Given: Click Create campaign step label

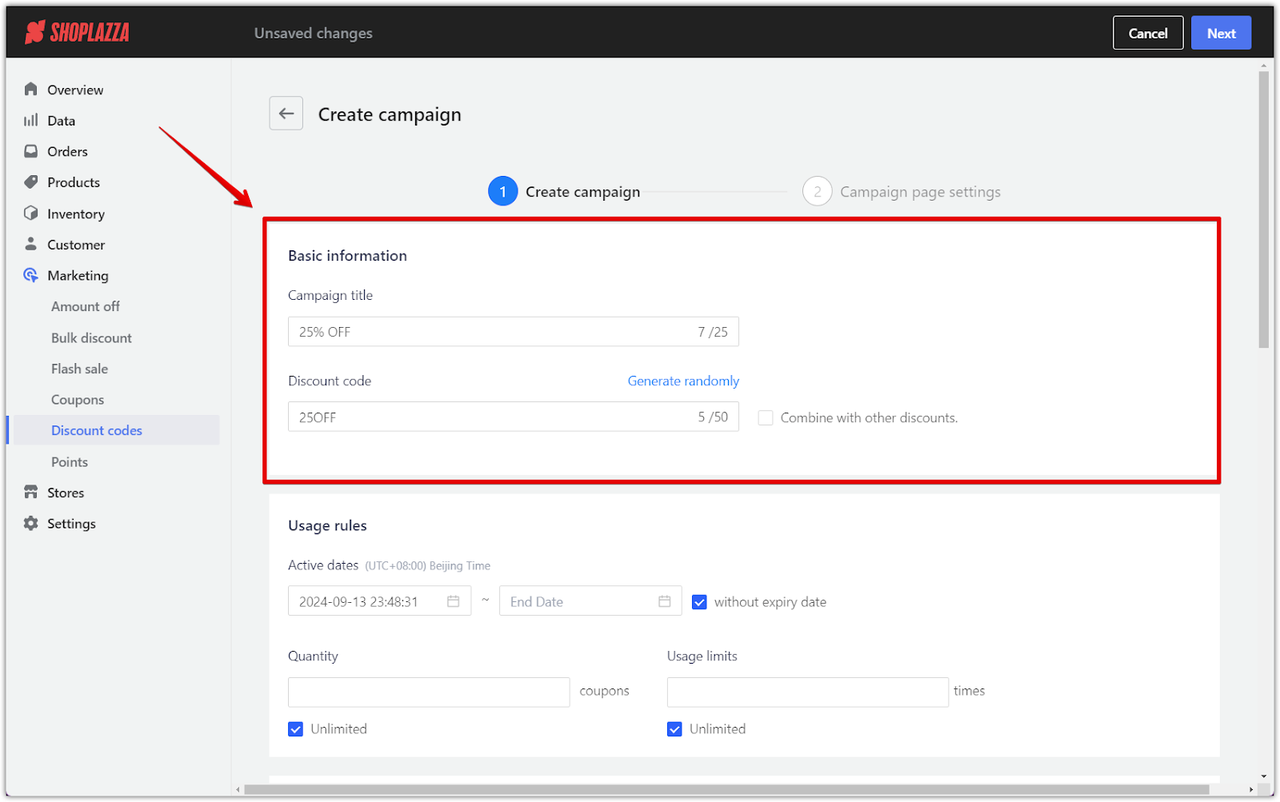Looking at the screenshot, I should coord(583,192).
